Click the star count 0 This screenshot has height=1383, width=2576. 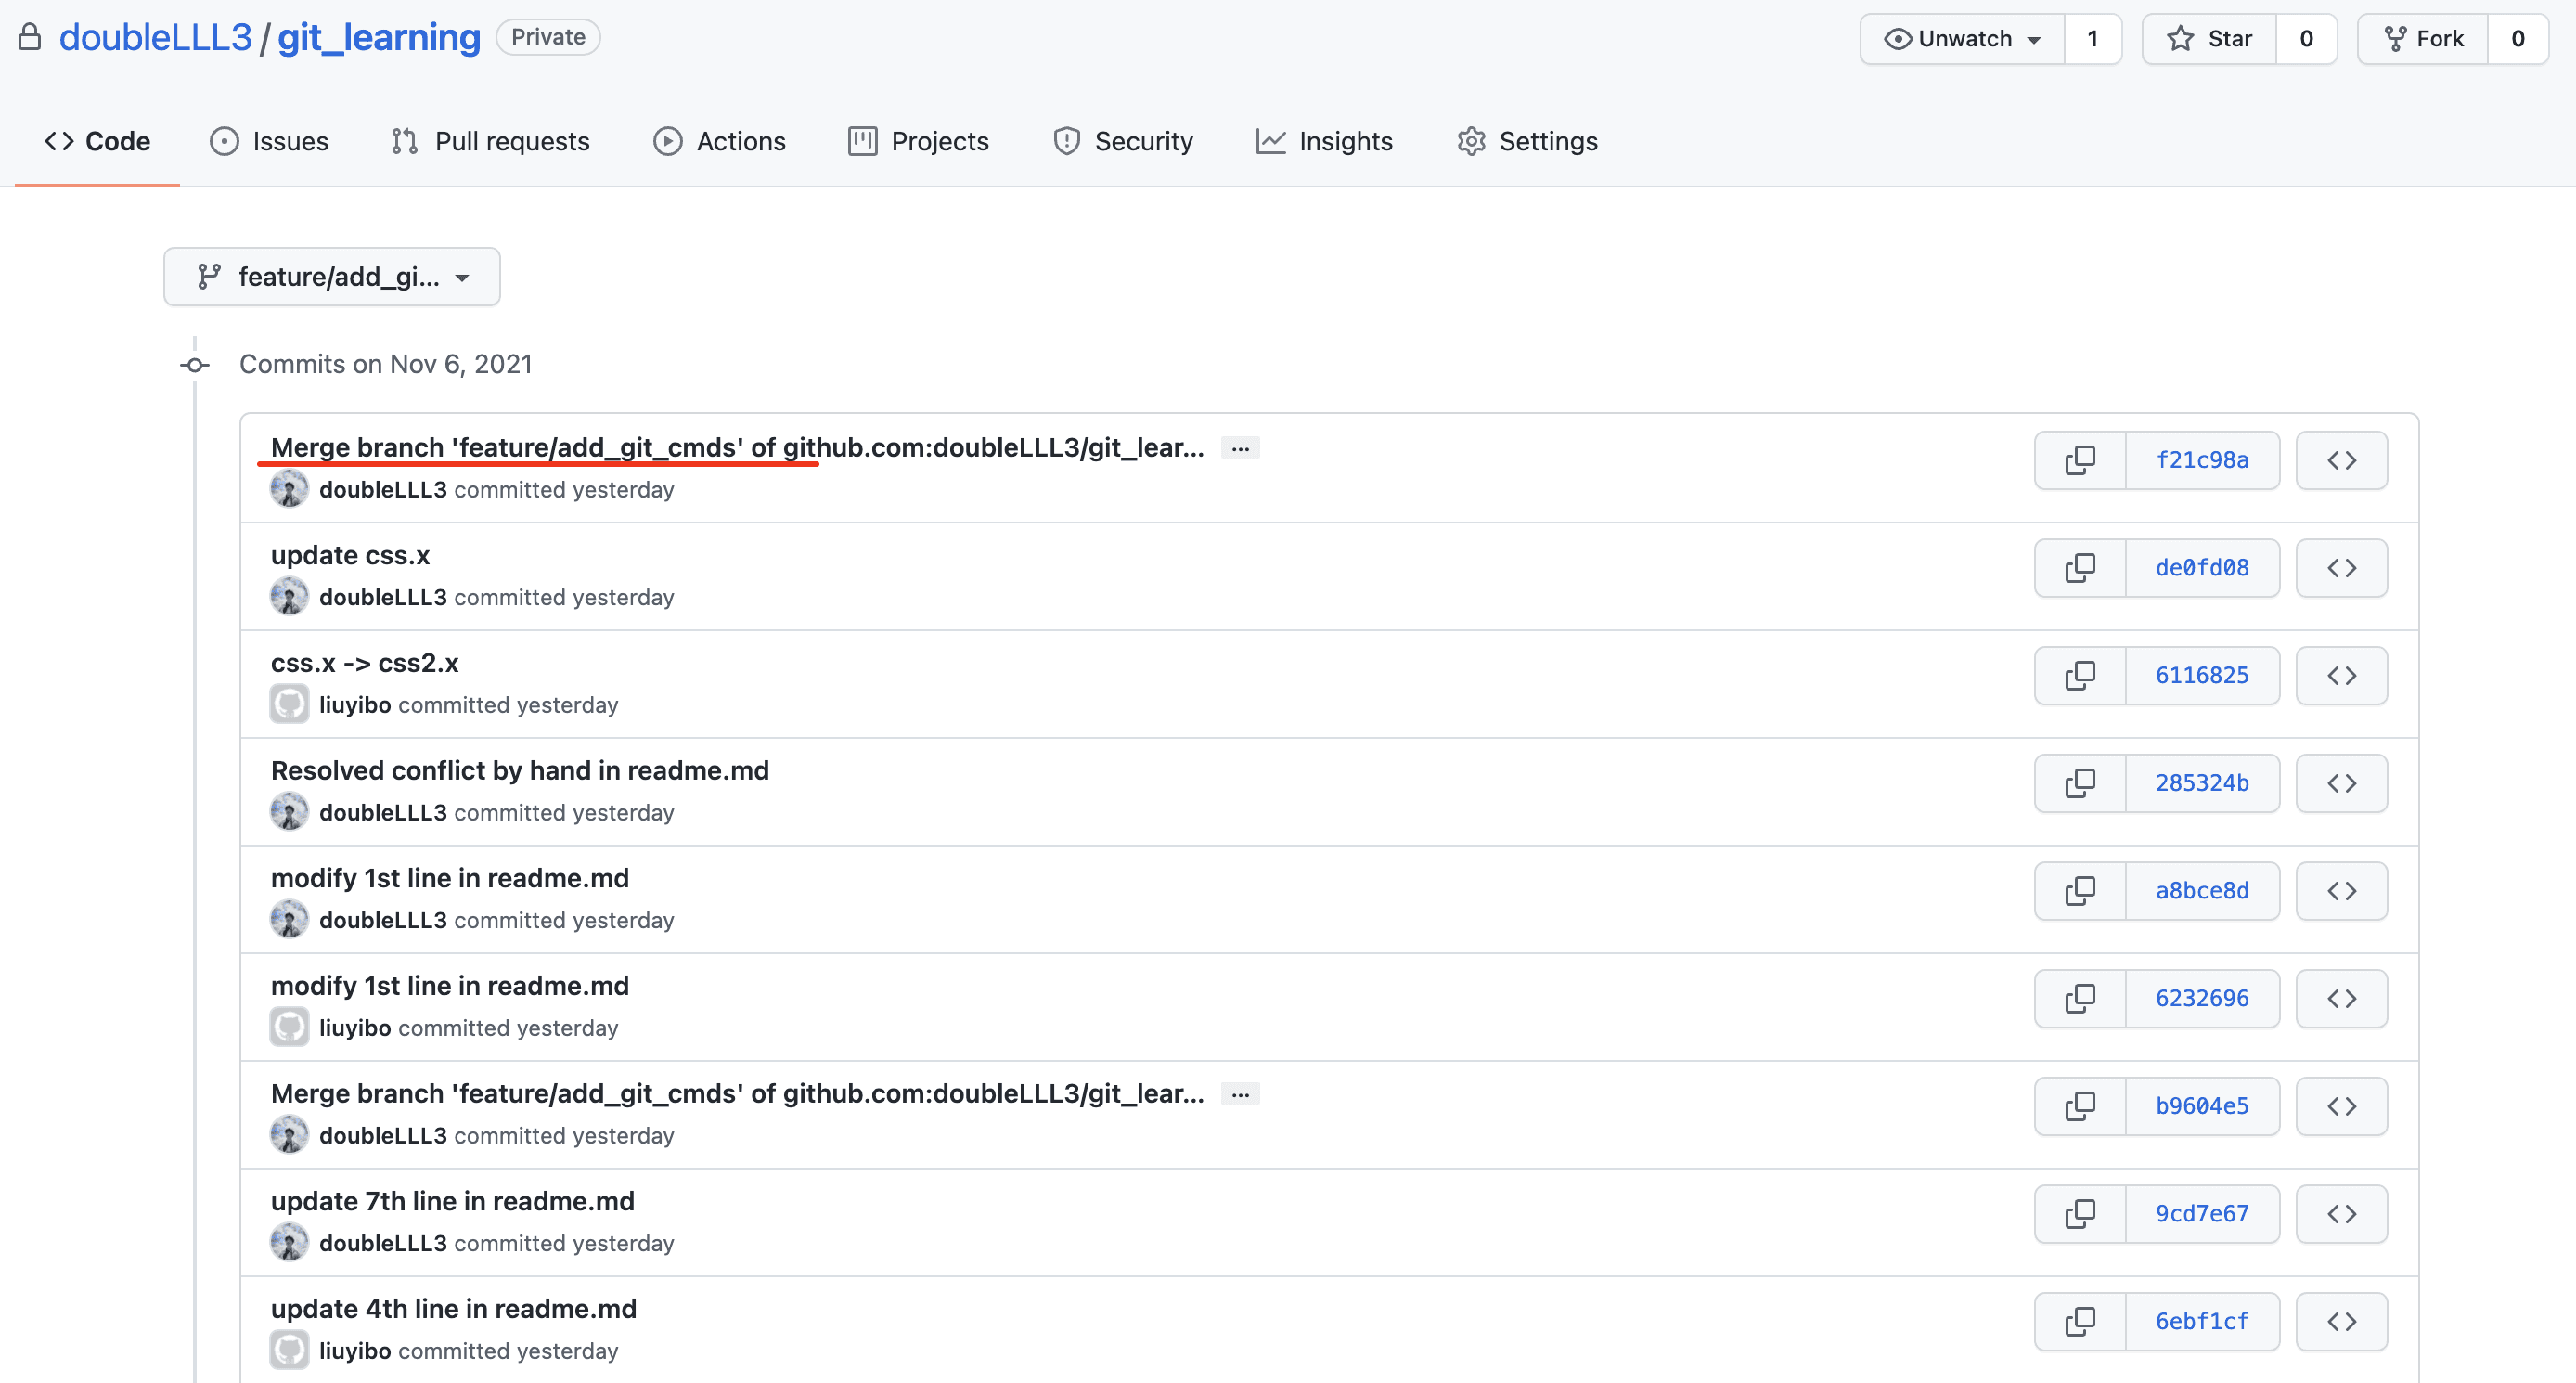point(2306,39)
